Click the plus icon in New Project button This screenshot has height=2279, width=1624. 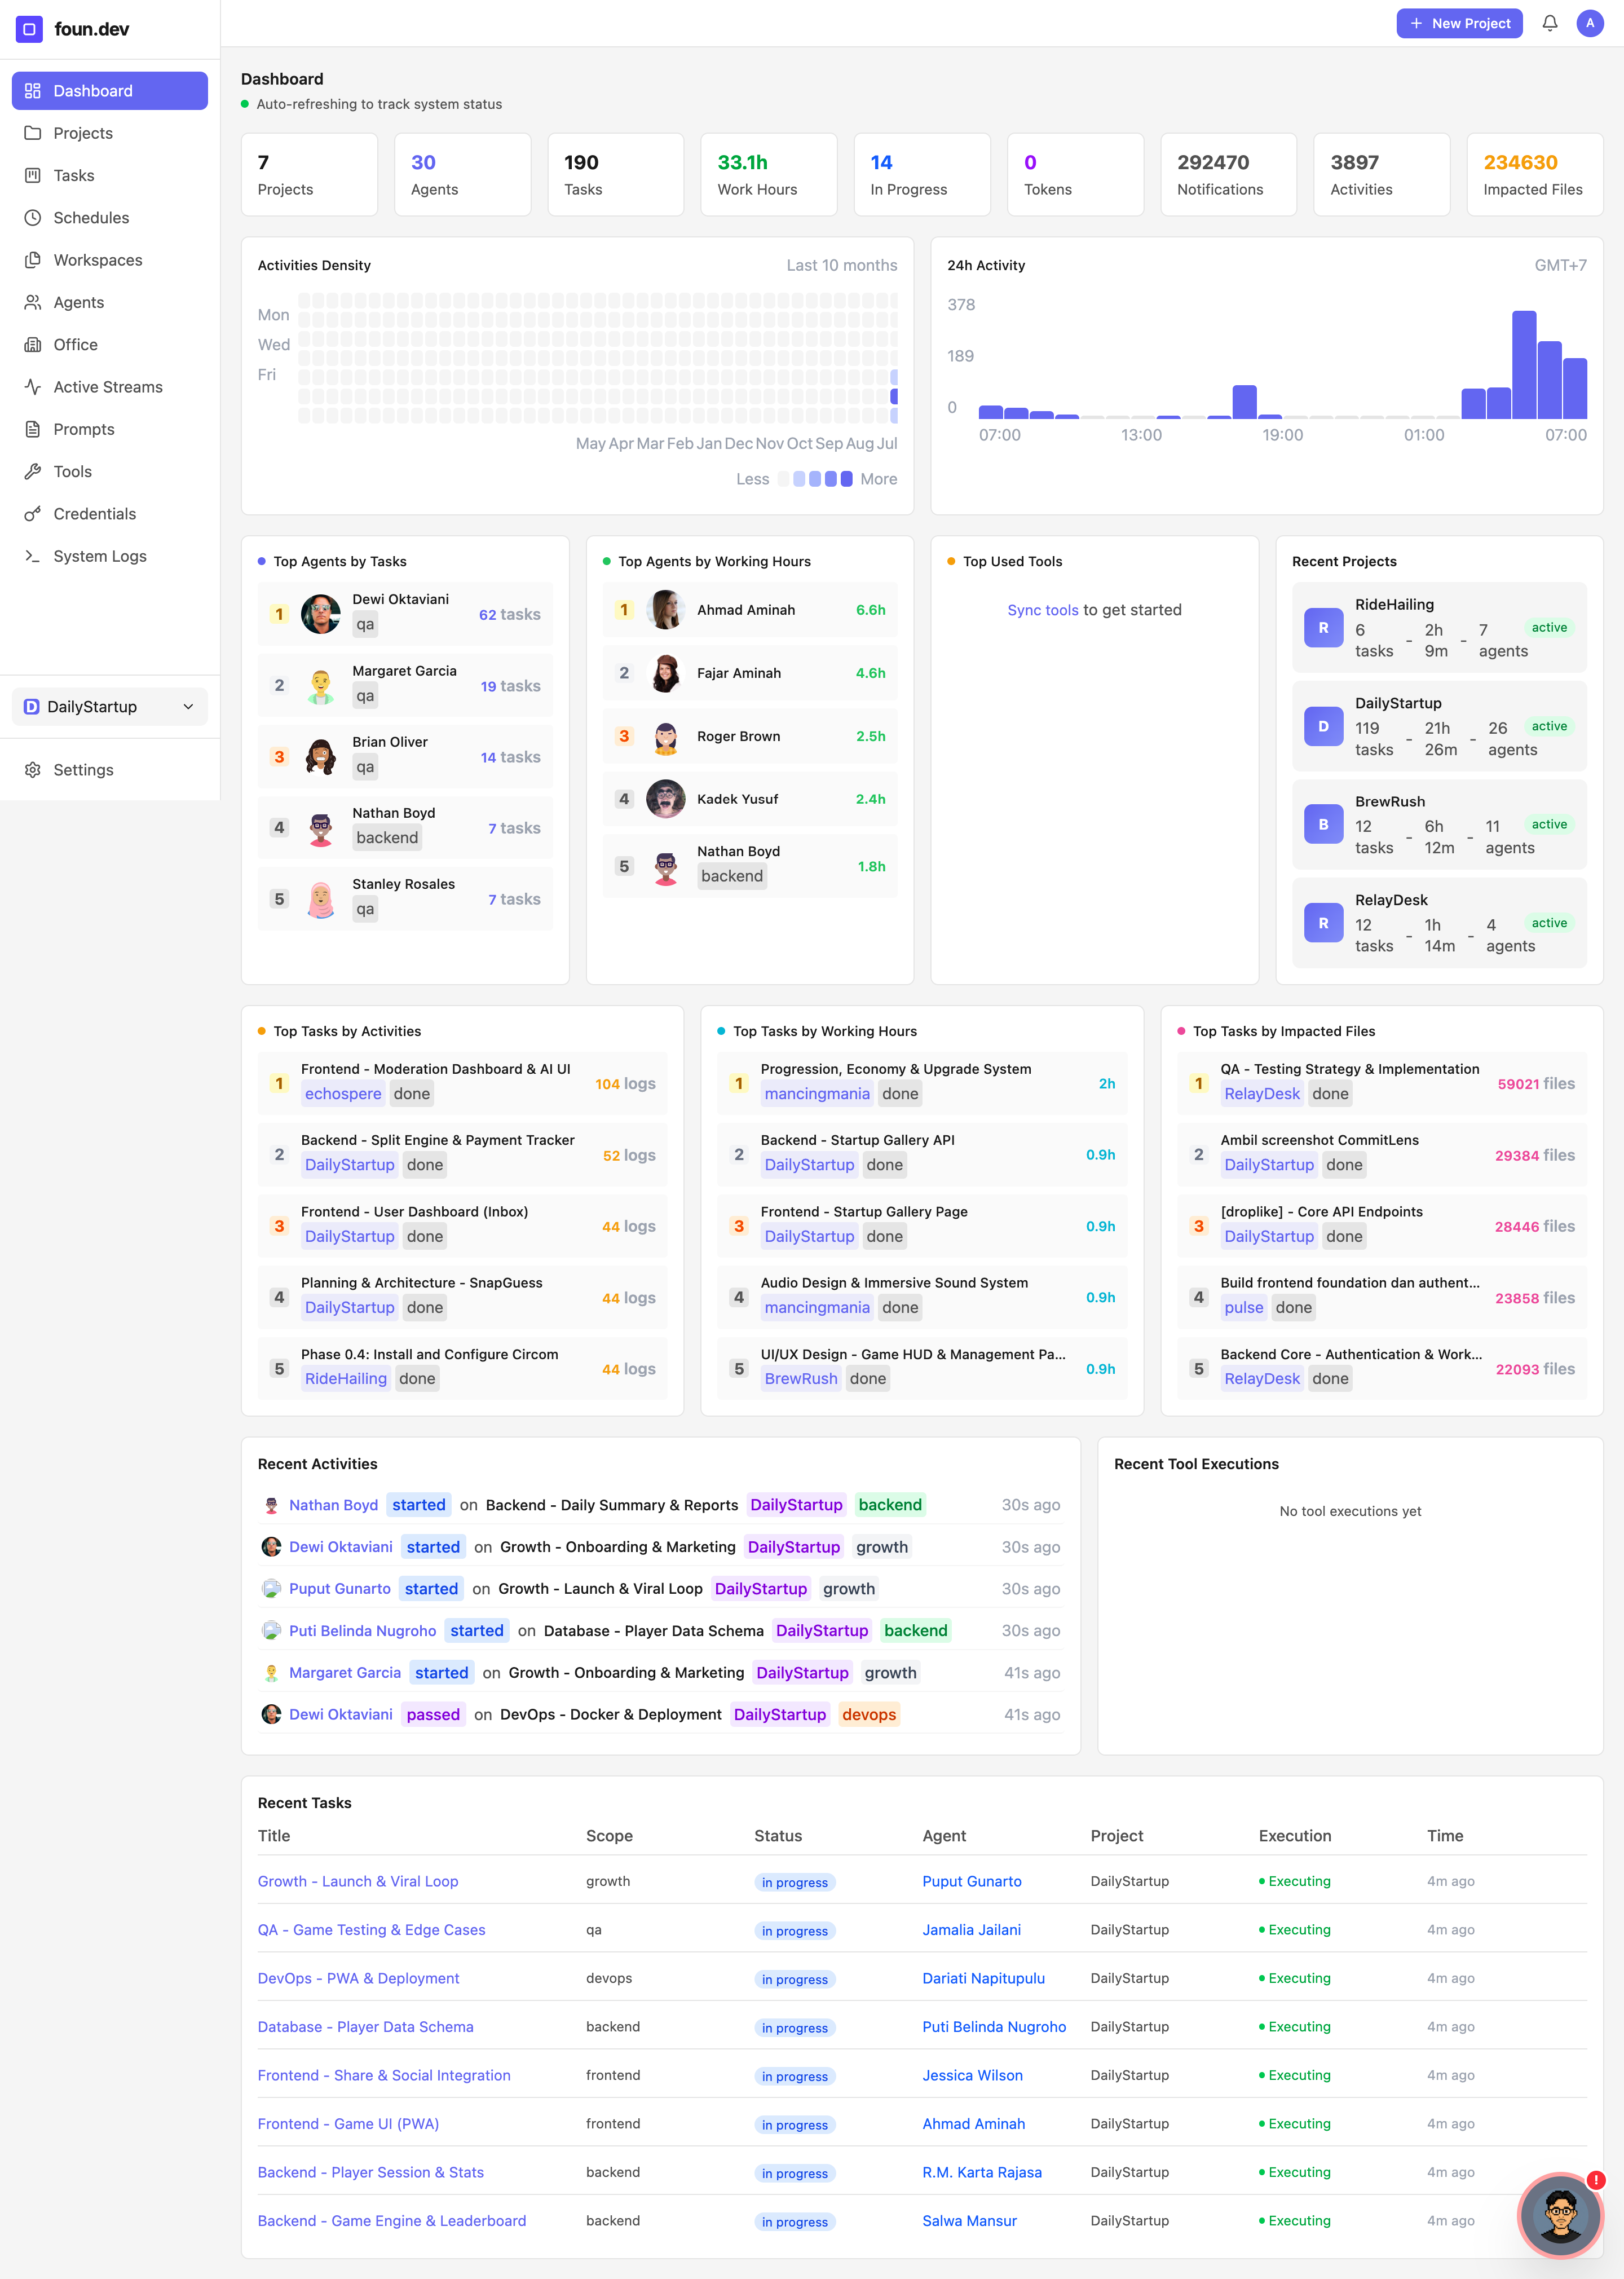click(x=1416, y=23)
